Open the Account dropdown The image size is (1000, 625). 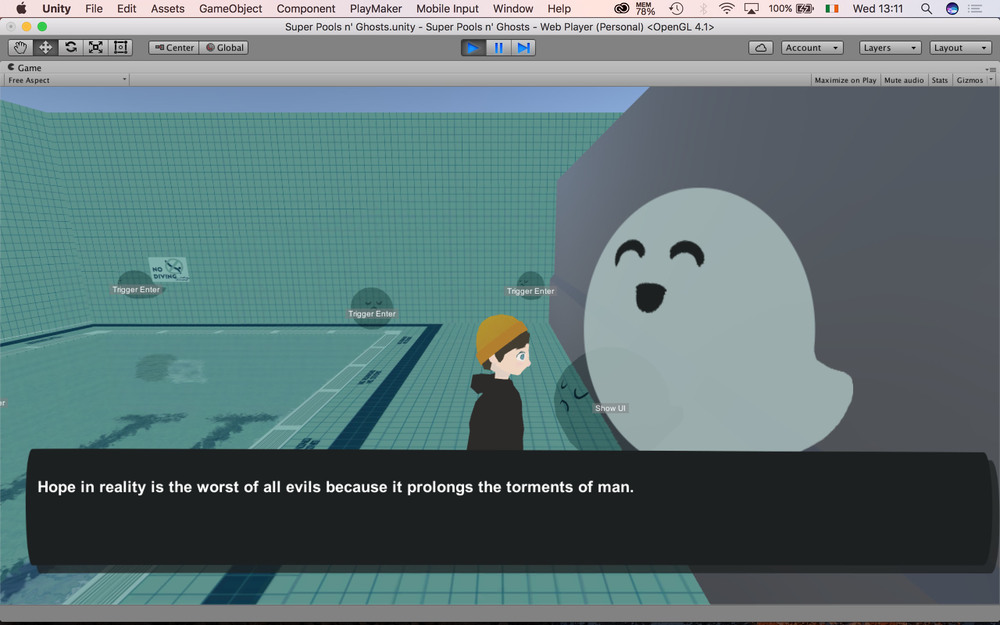coord(809,47)
